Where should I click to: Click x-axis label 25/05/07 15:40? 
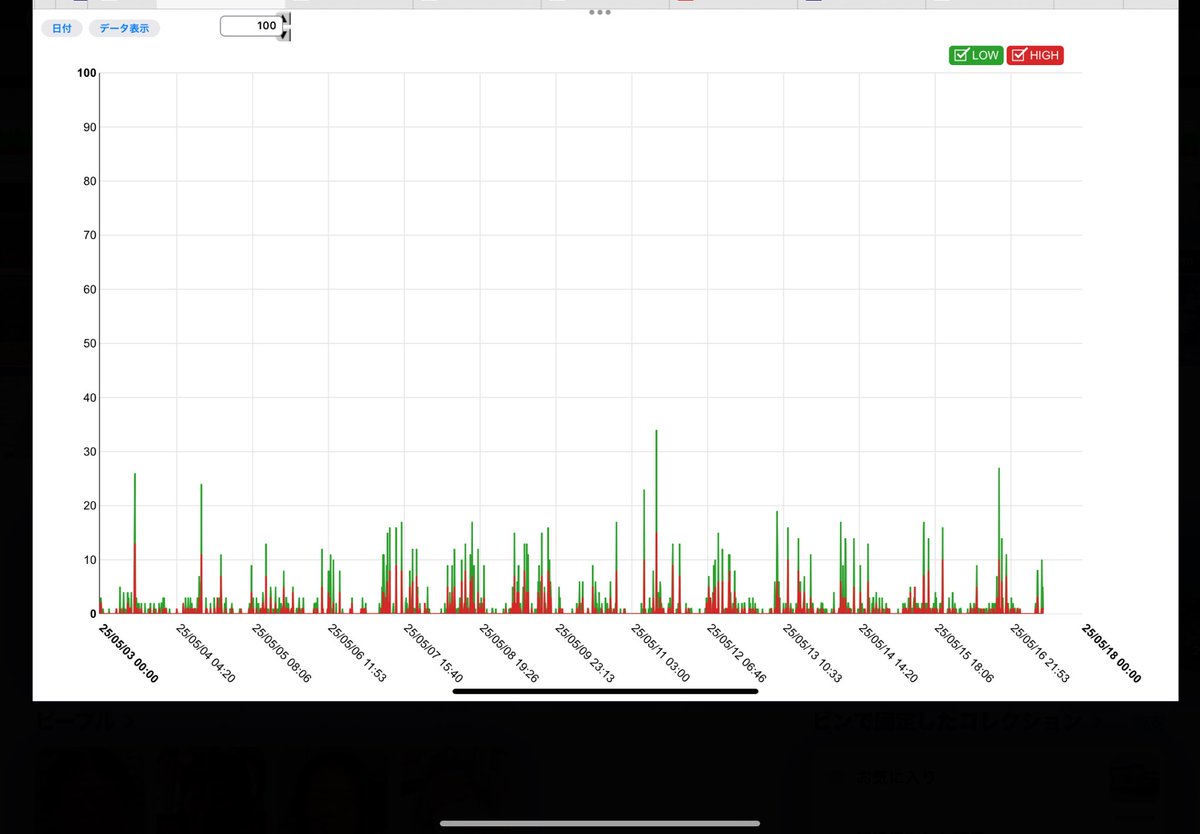coord(433,653)
